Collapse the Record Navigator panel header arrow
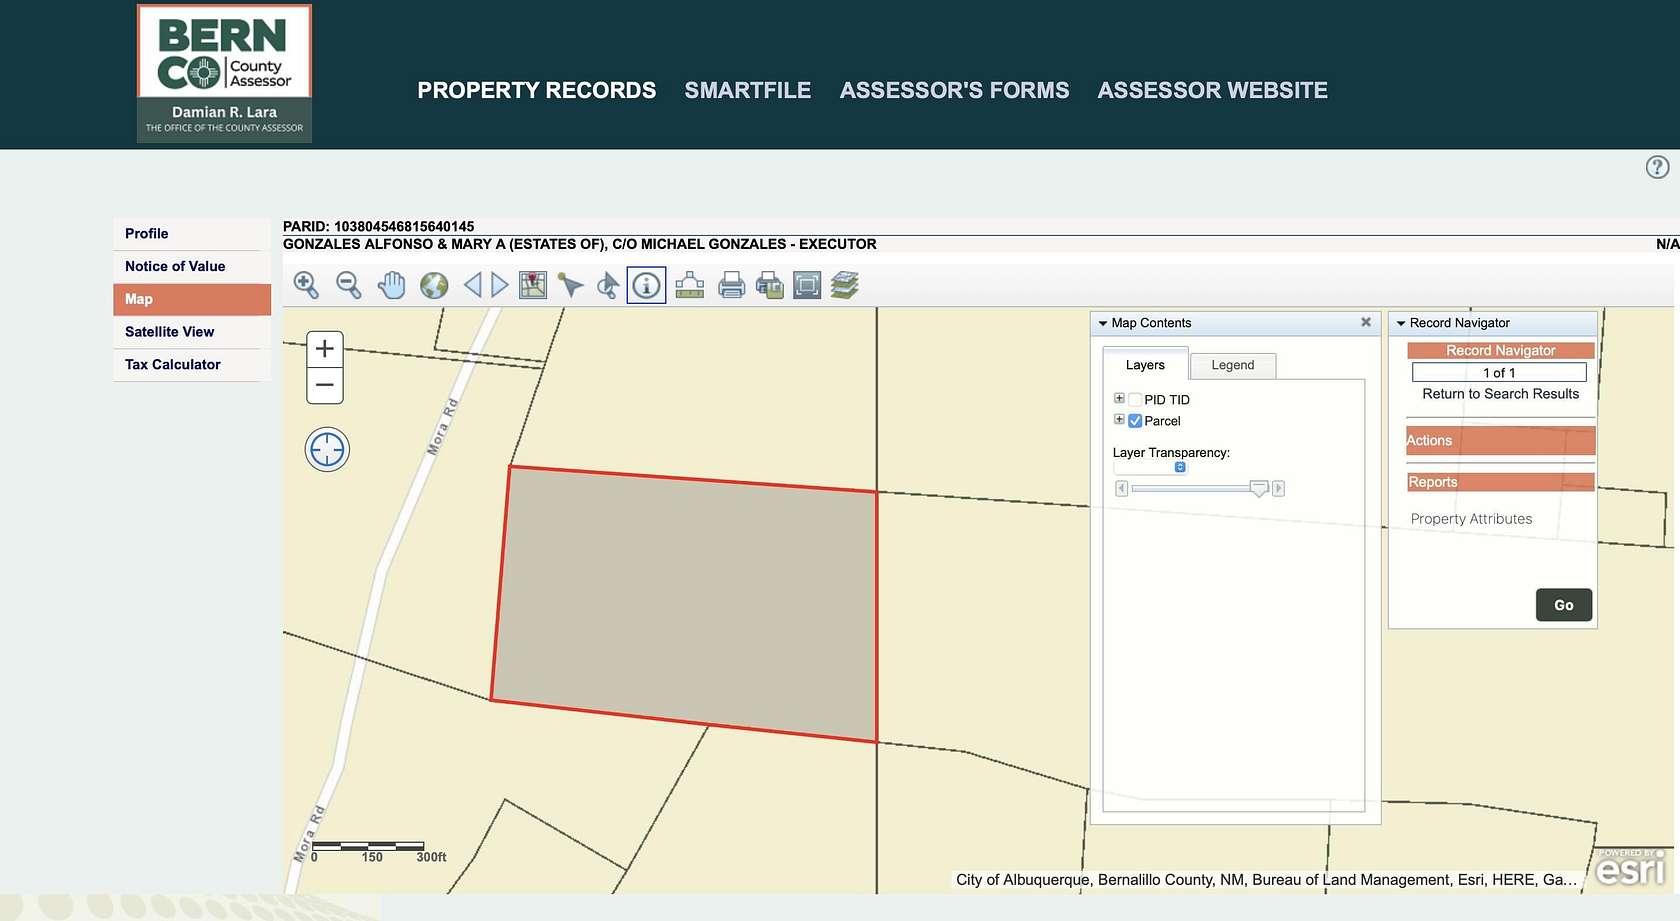This screenshot has height=921, width=1680. pyautogui.click(x=1402, y=323)
